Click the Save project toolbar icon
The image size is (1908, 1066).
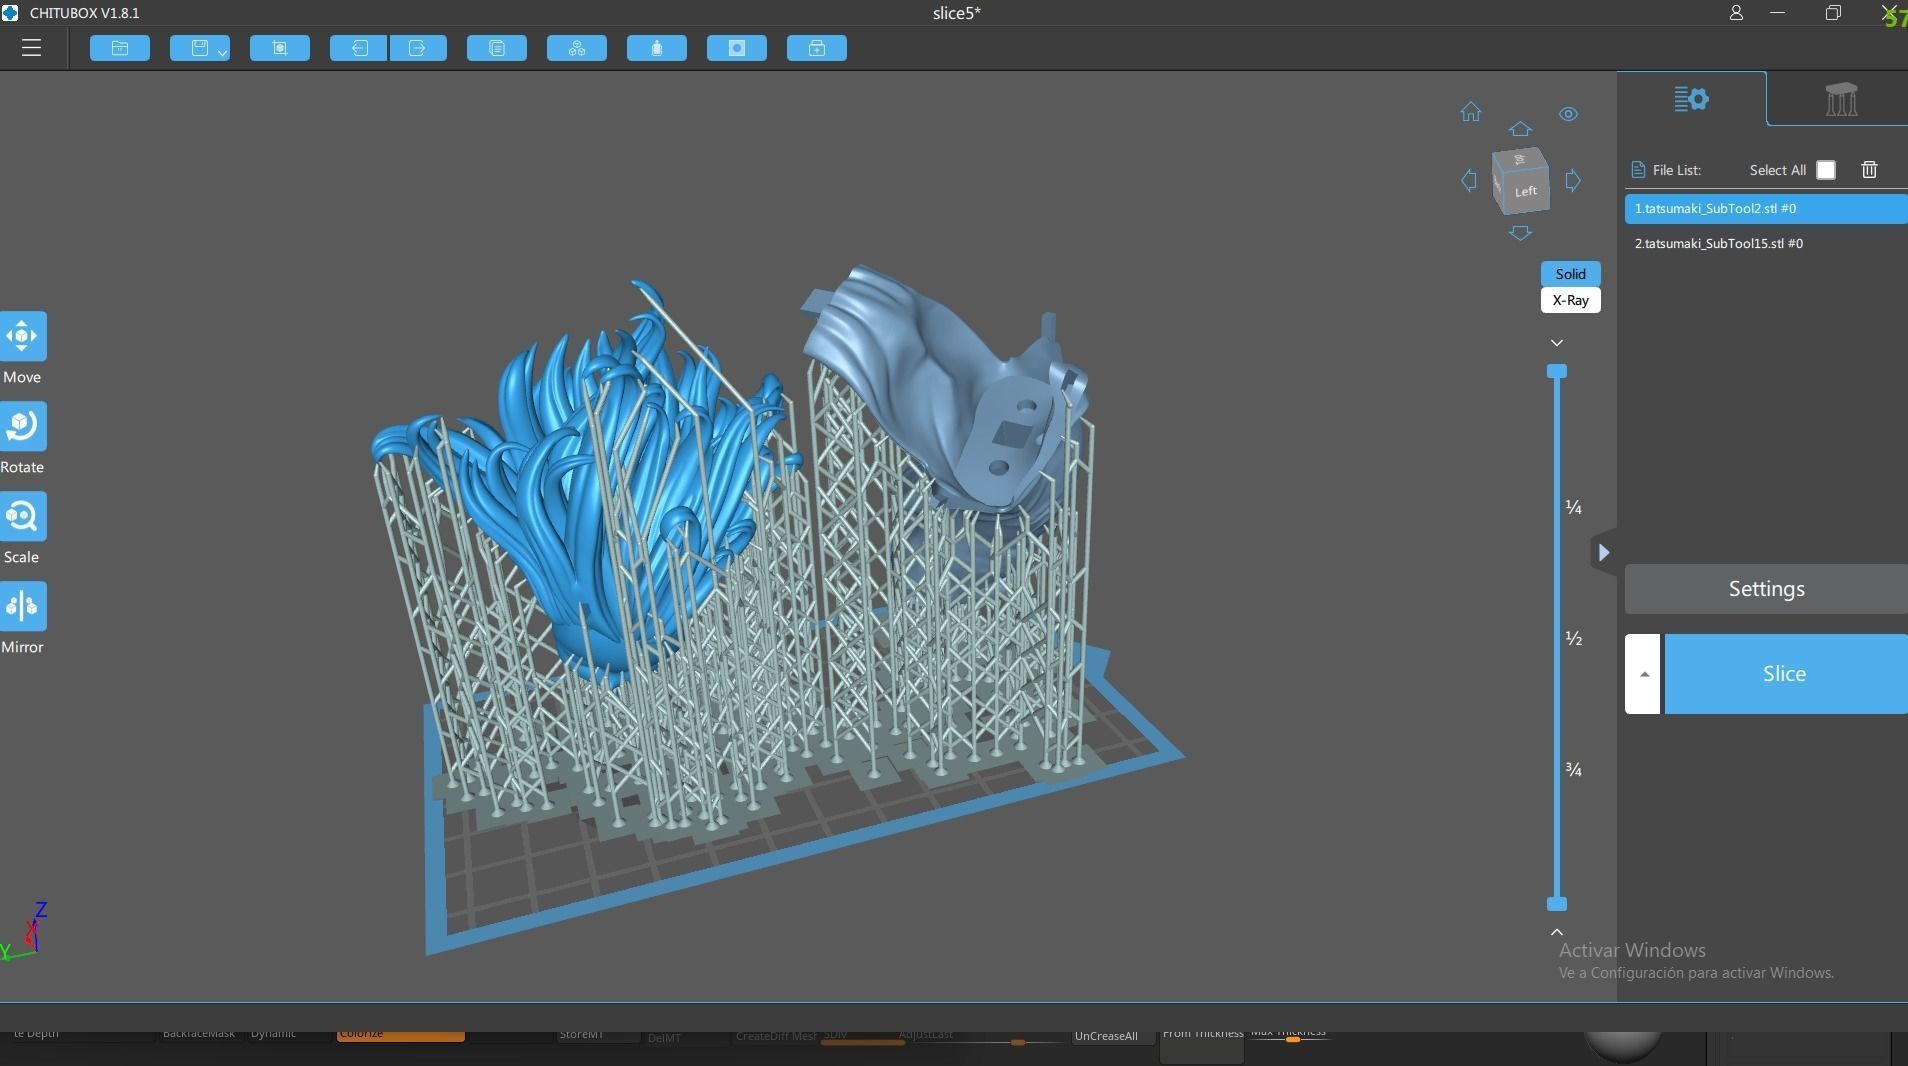point(199,48)
